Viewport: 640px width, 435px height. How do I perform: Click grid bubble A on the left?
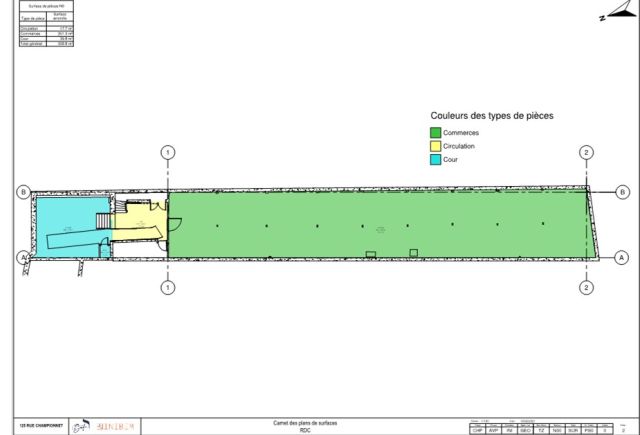[x=22, y=257]
